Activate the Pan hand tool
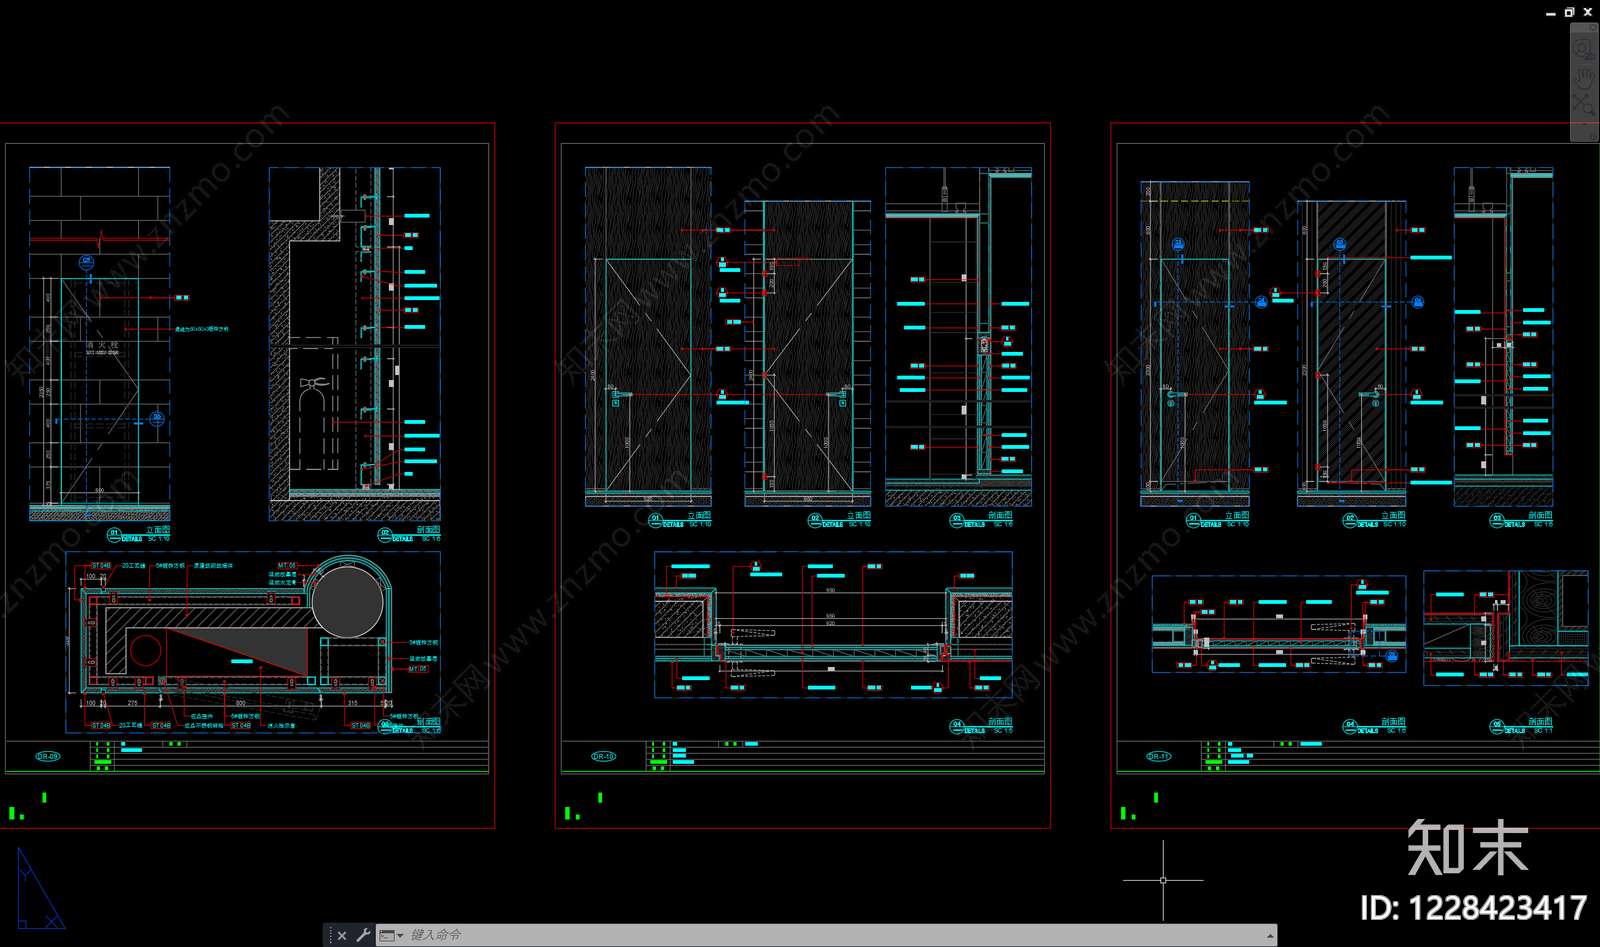 coord(1584,78)
